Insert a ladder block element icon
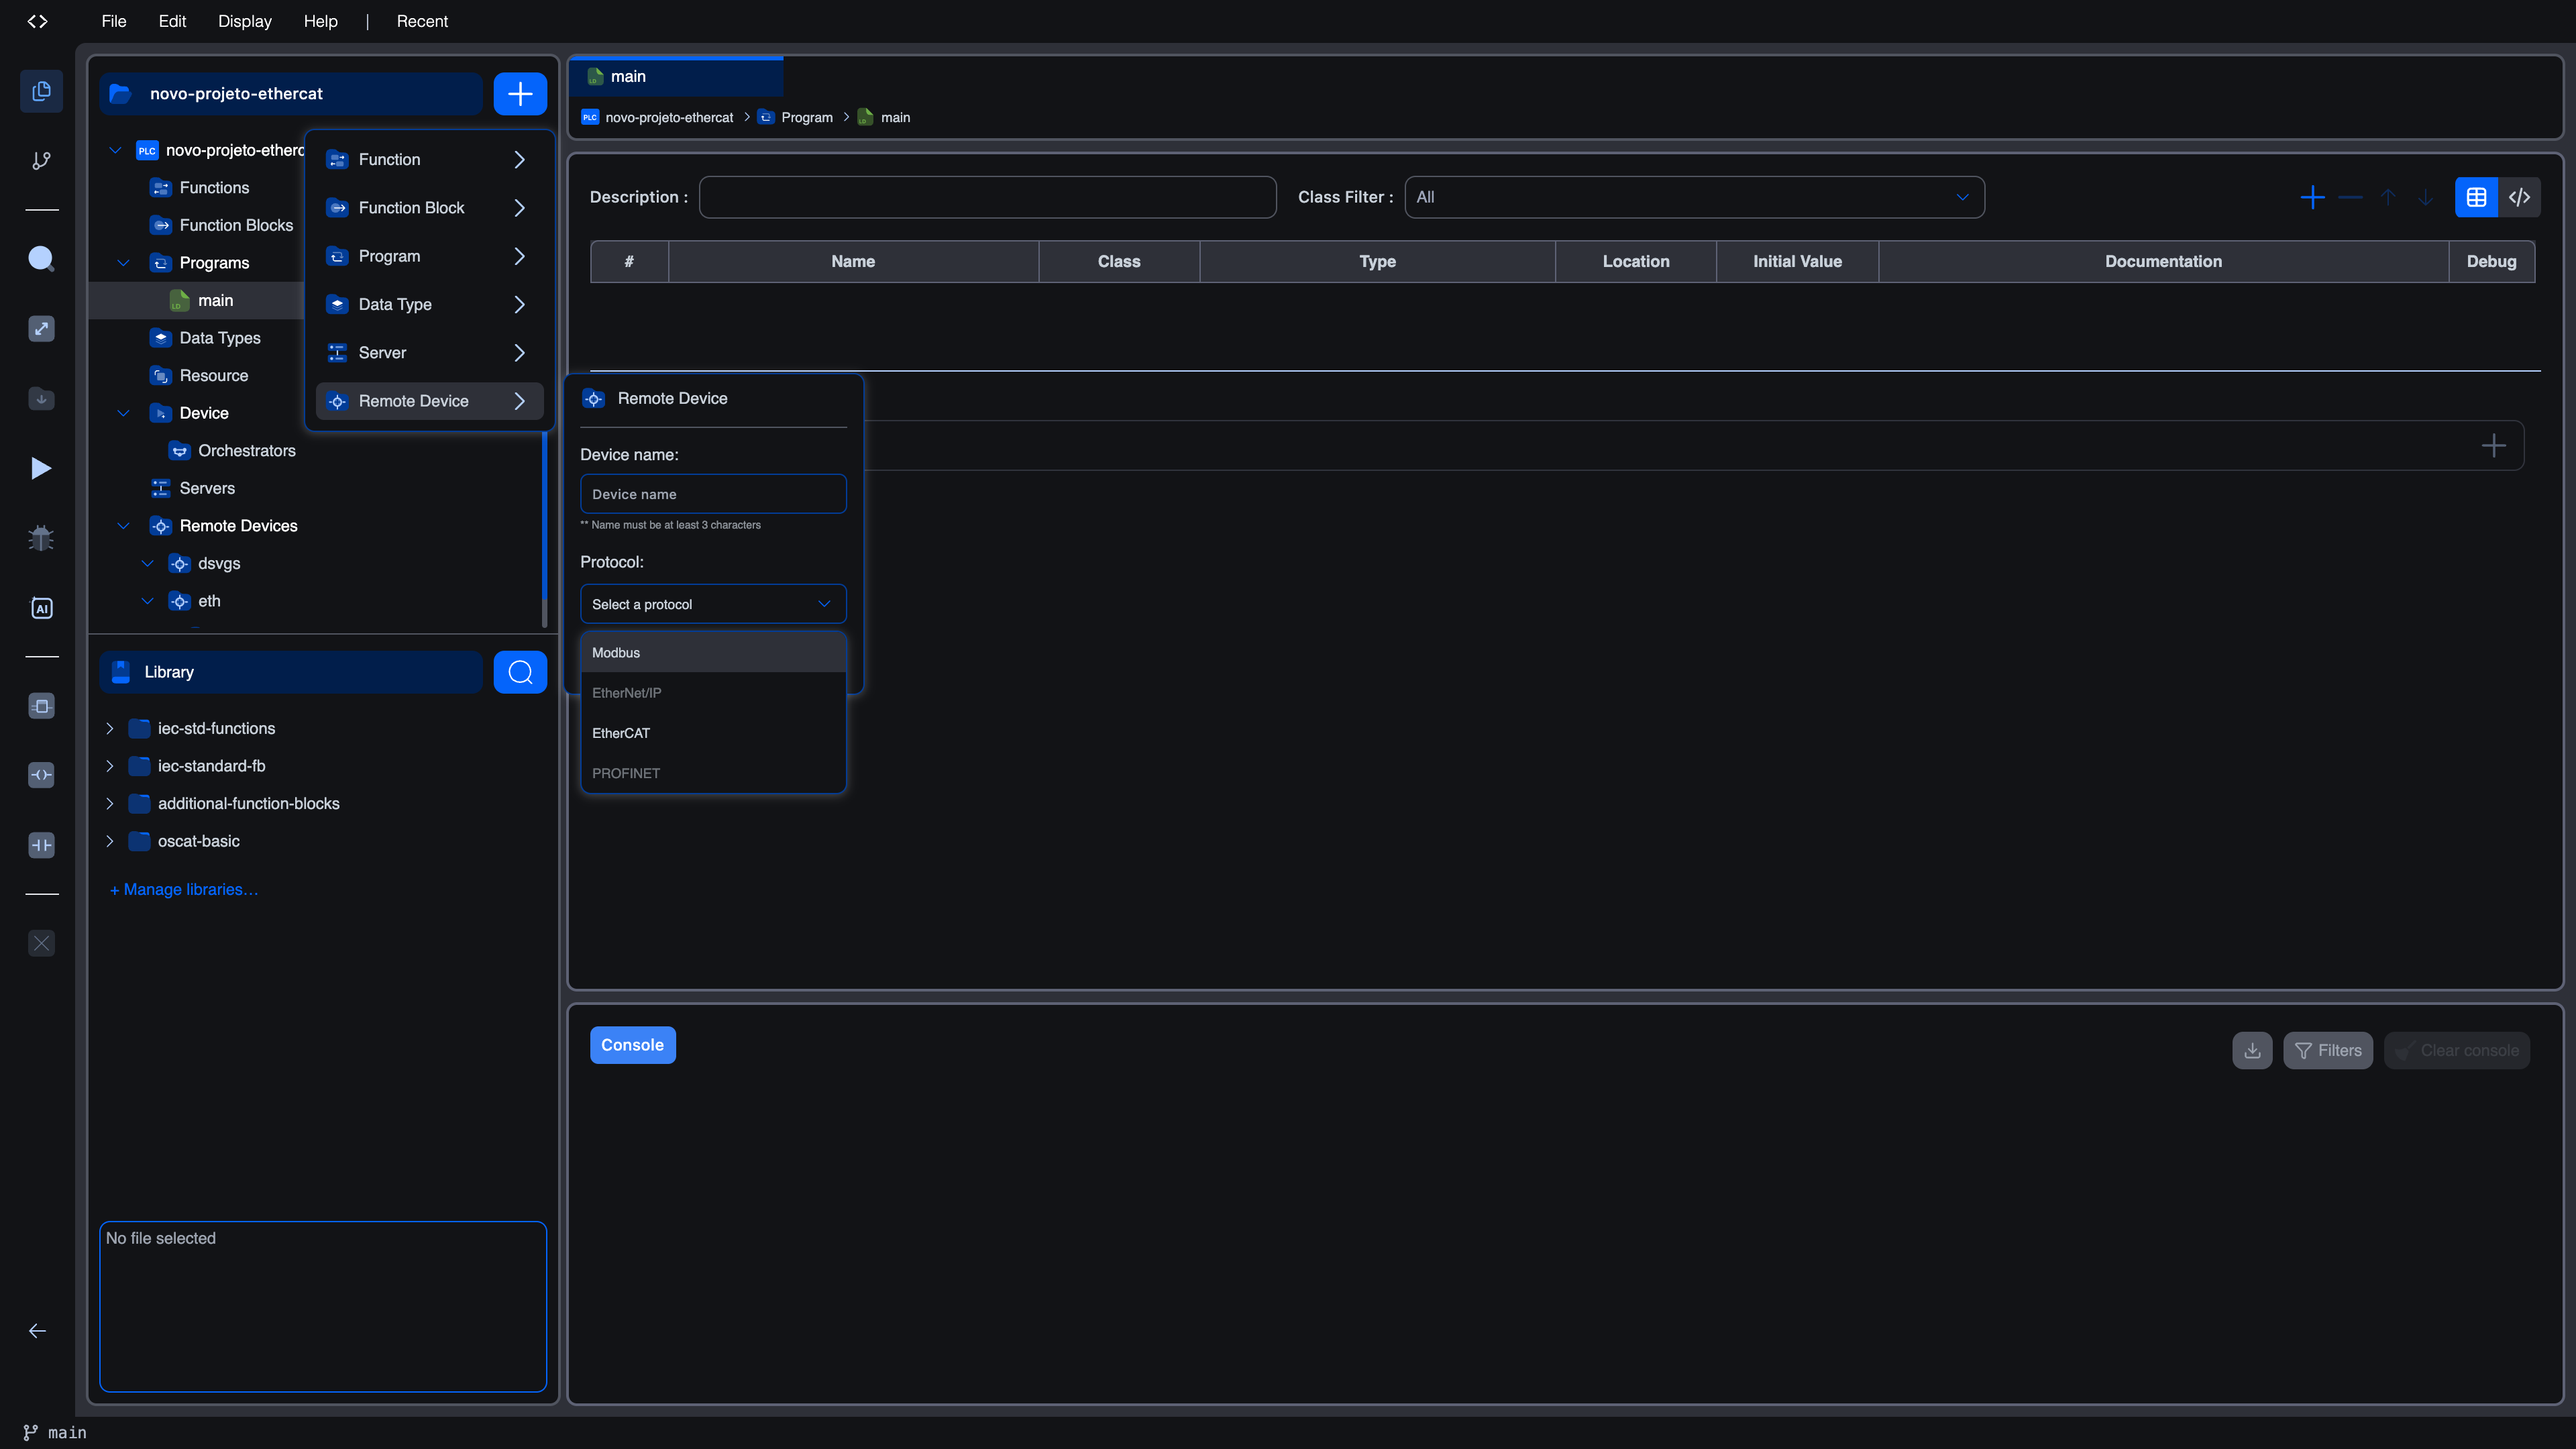Screen dimensions: 2576x1449 point(41,706)
